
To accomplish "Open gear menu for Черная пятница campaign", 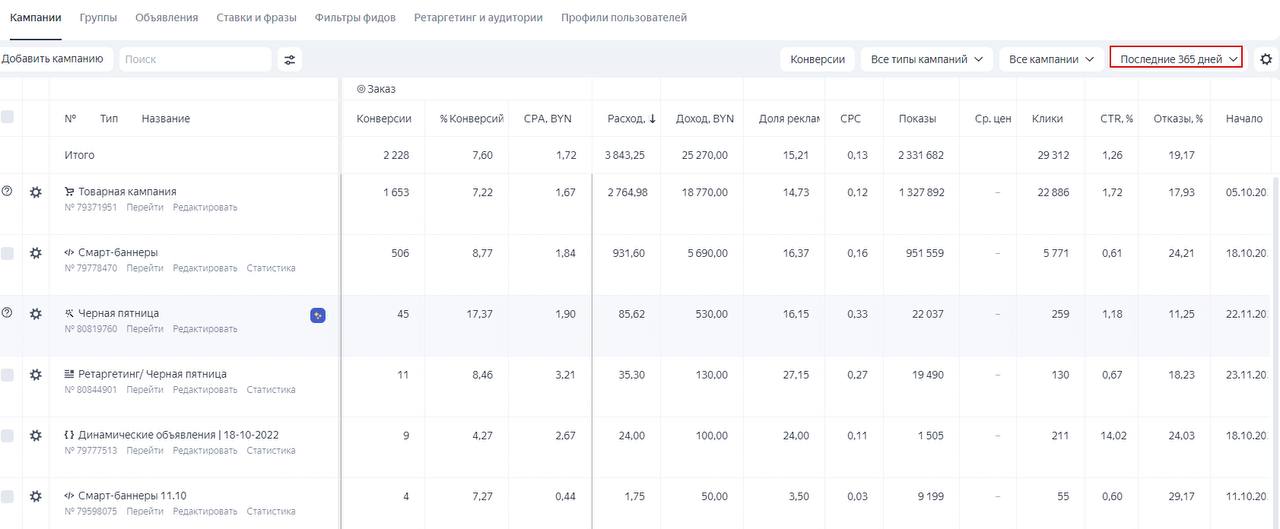I will pos(36,314).
